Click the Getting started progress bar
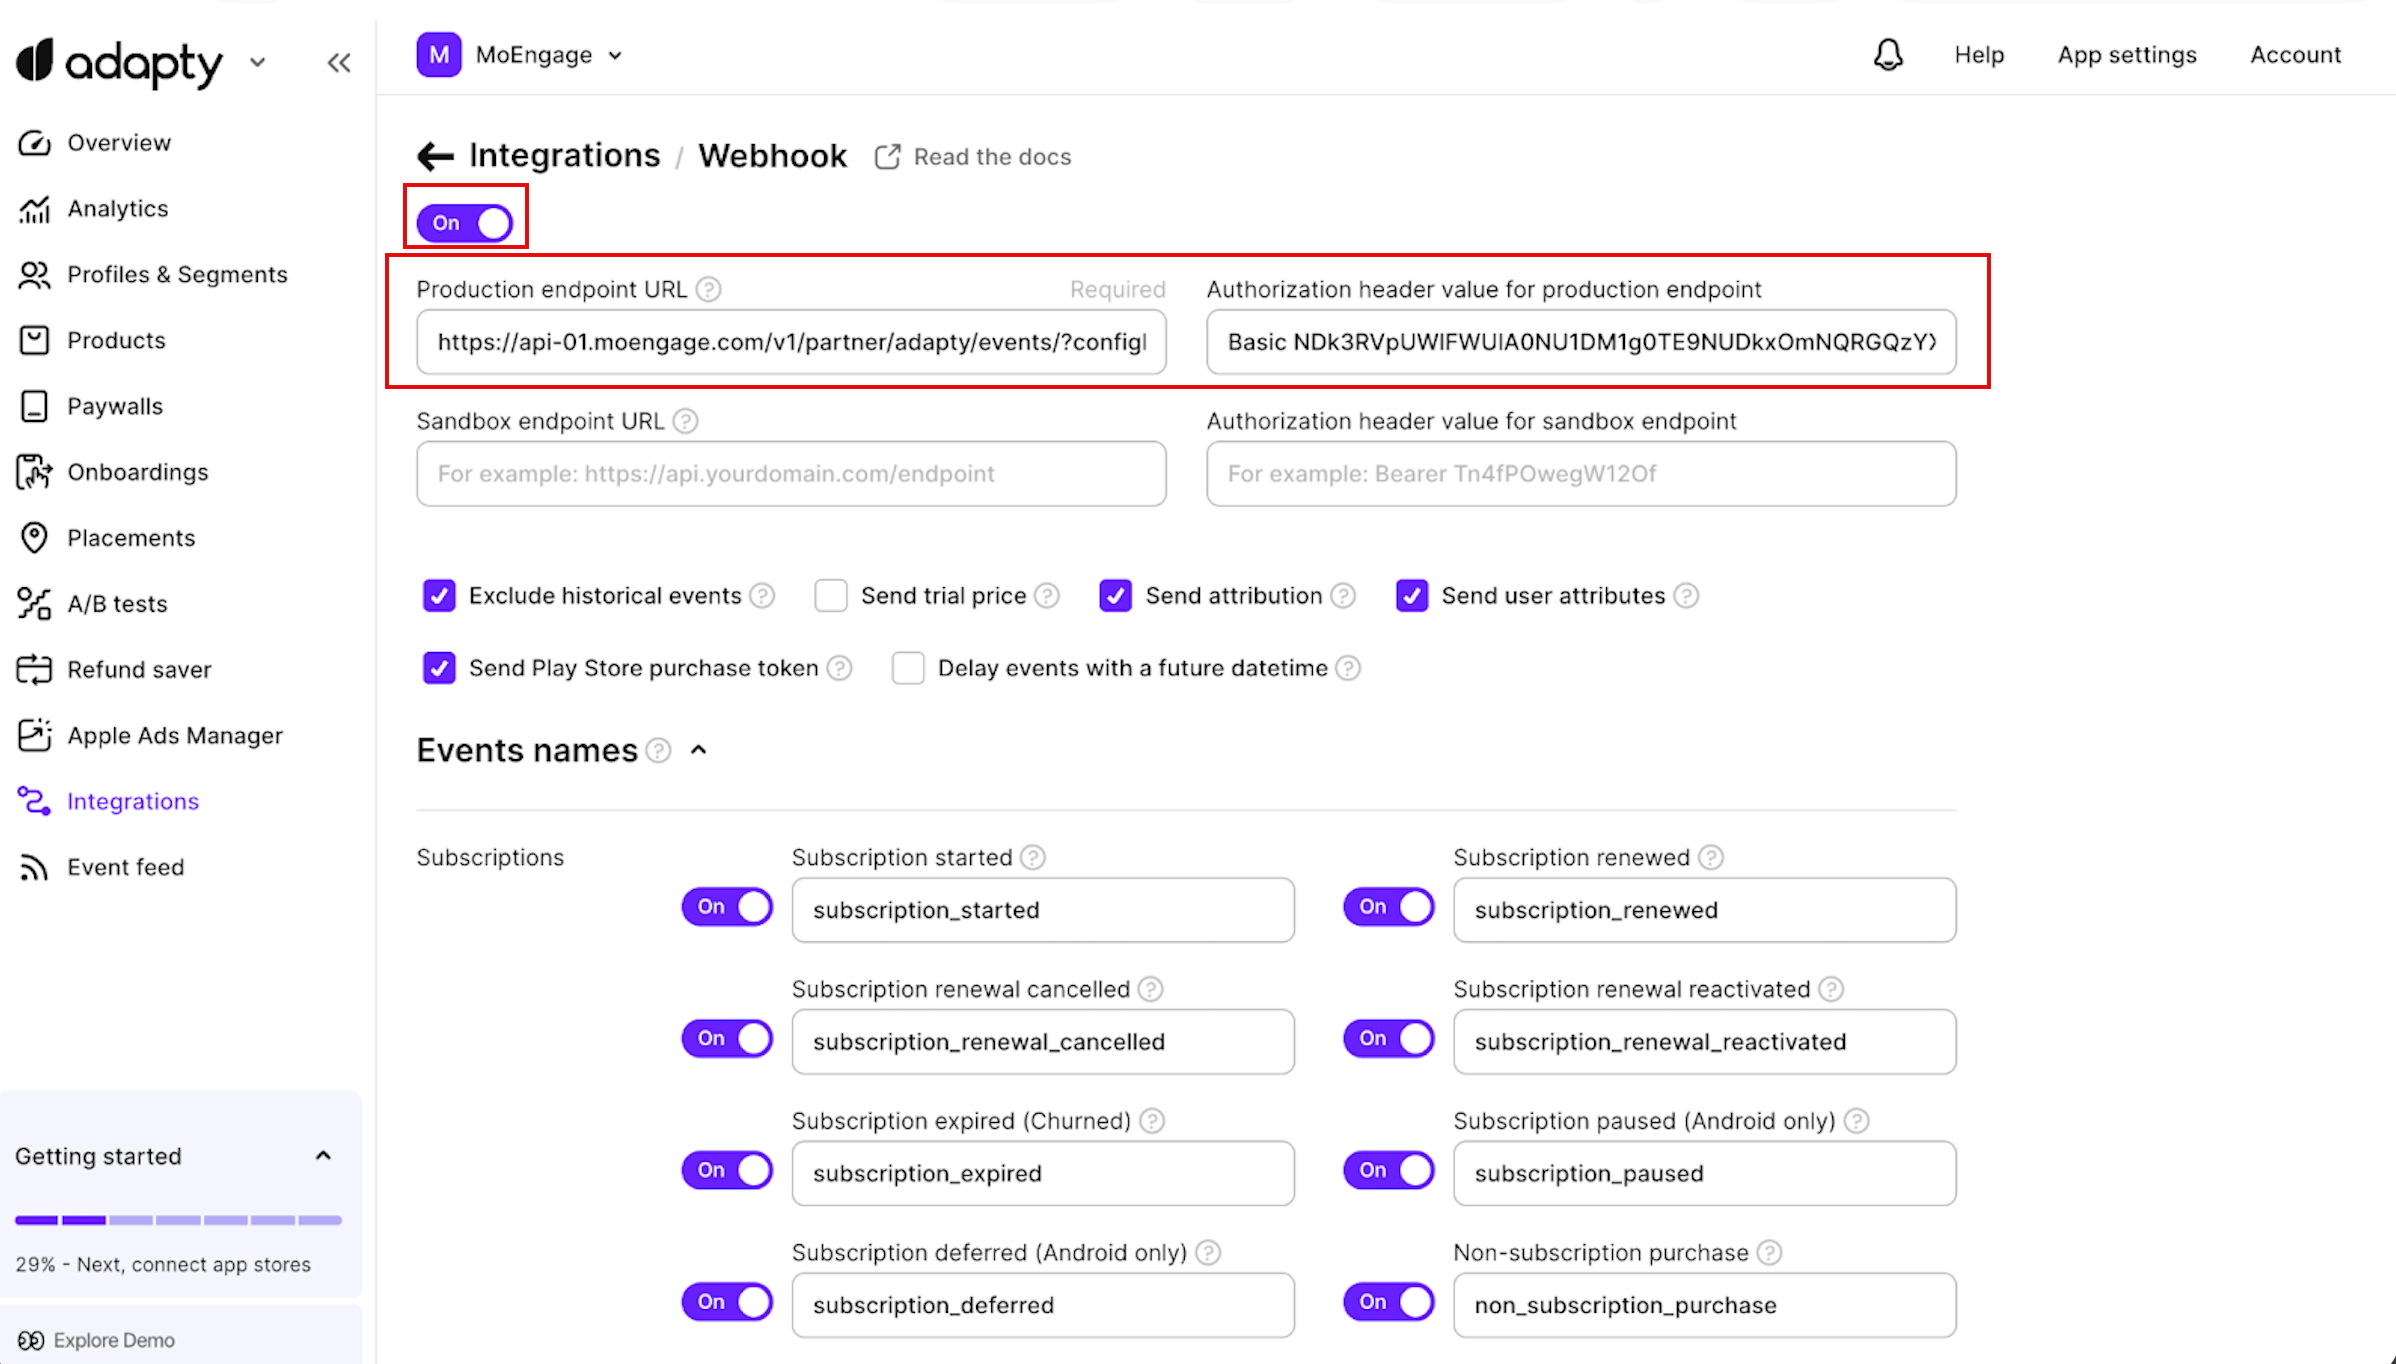2396x1364 pixels. coord(178,1220)
